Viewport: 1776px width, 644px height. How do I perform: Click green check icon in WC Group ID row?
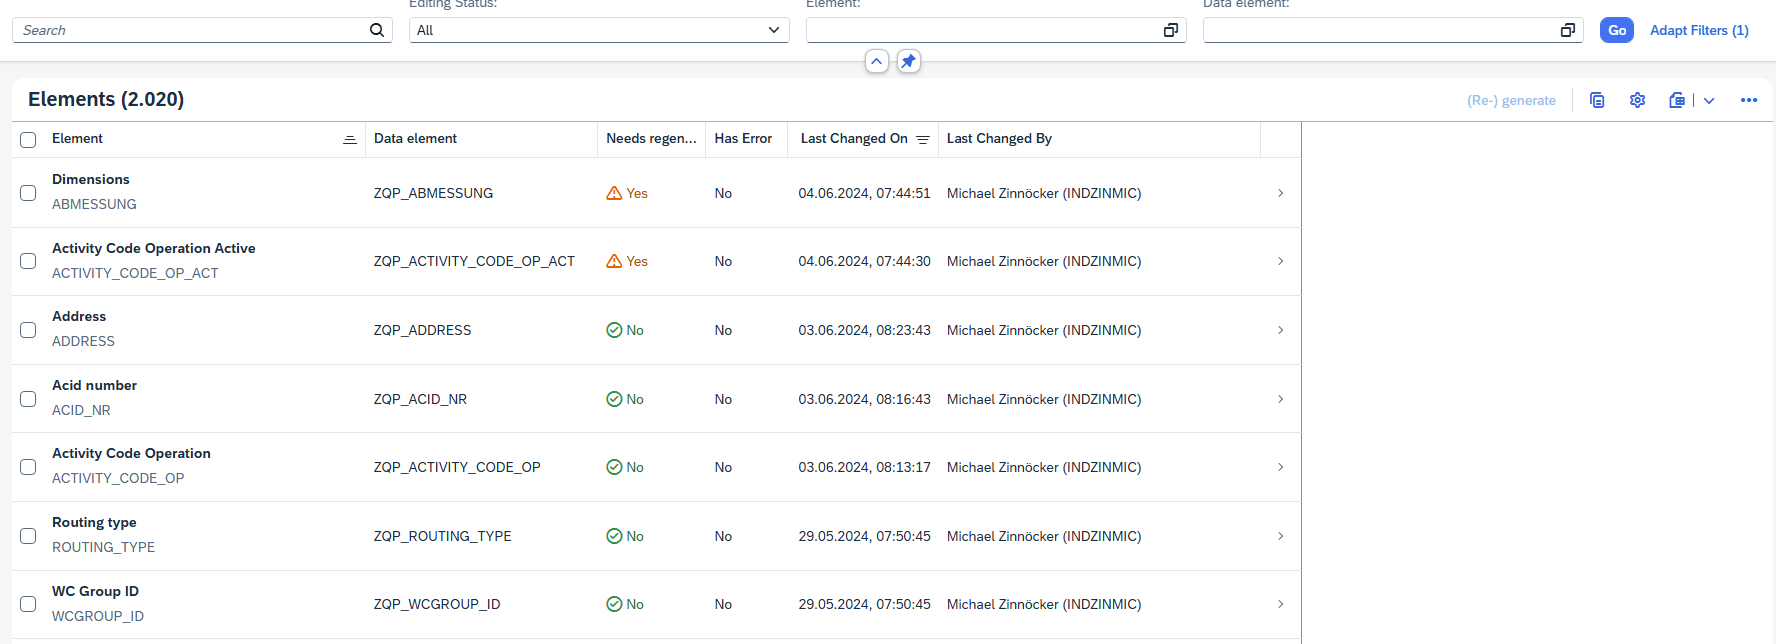(614, 604)
